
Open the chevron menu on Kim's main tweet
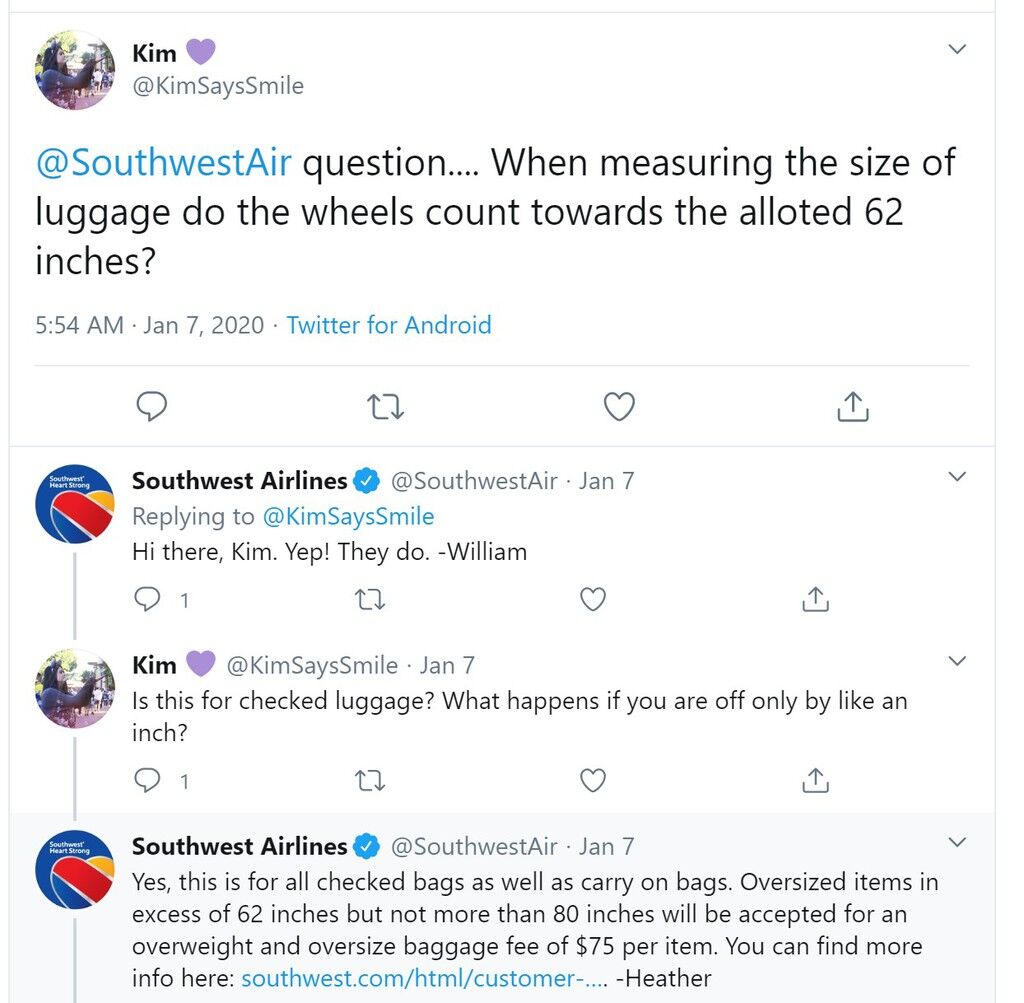click(957, 49)
